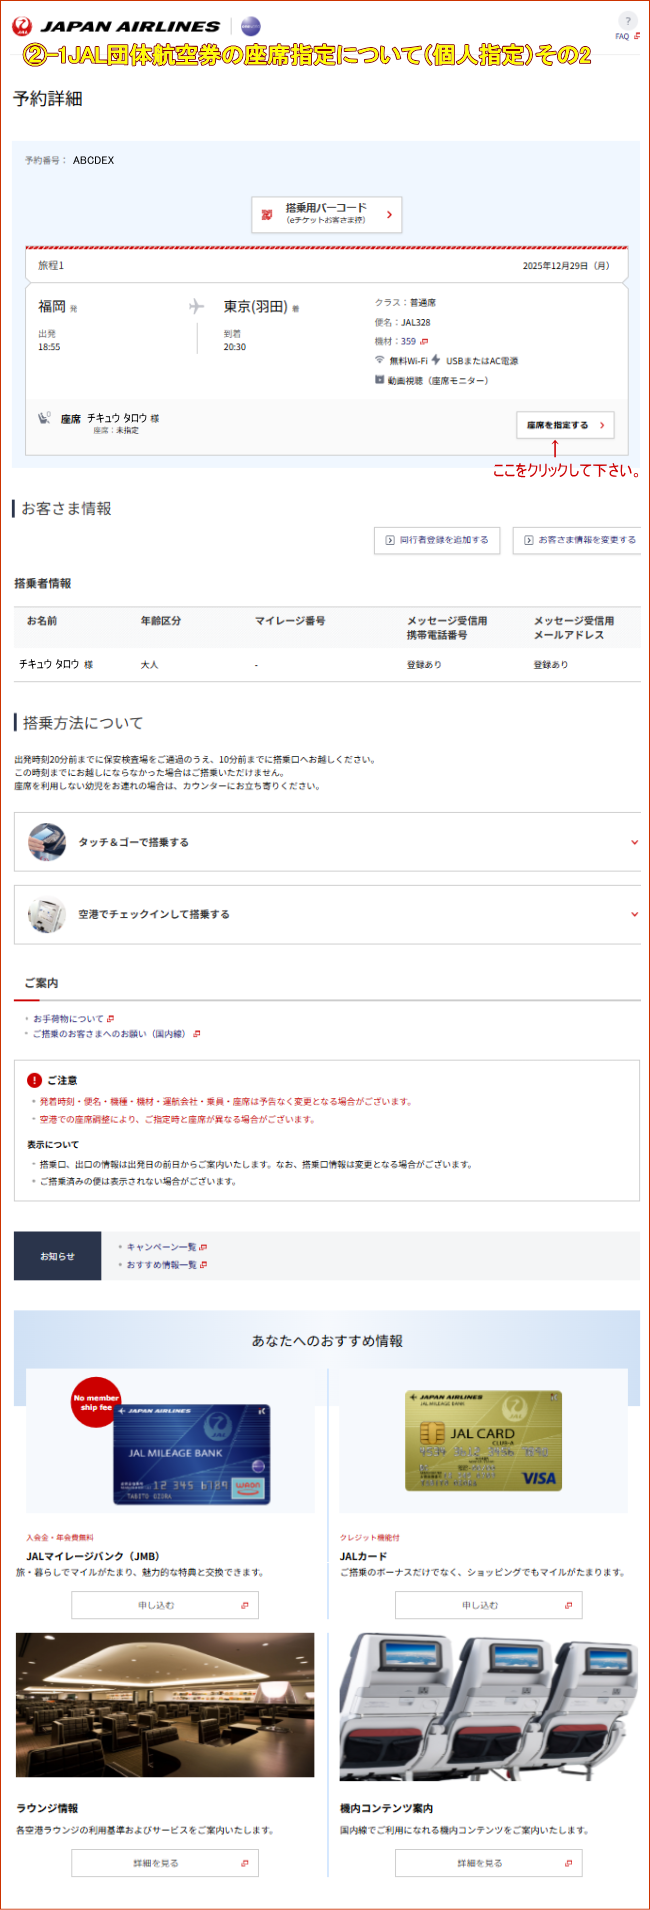Click the date 2025年12月29日（月）

[x=566, y=266]
